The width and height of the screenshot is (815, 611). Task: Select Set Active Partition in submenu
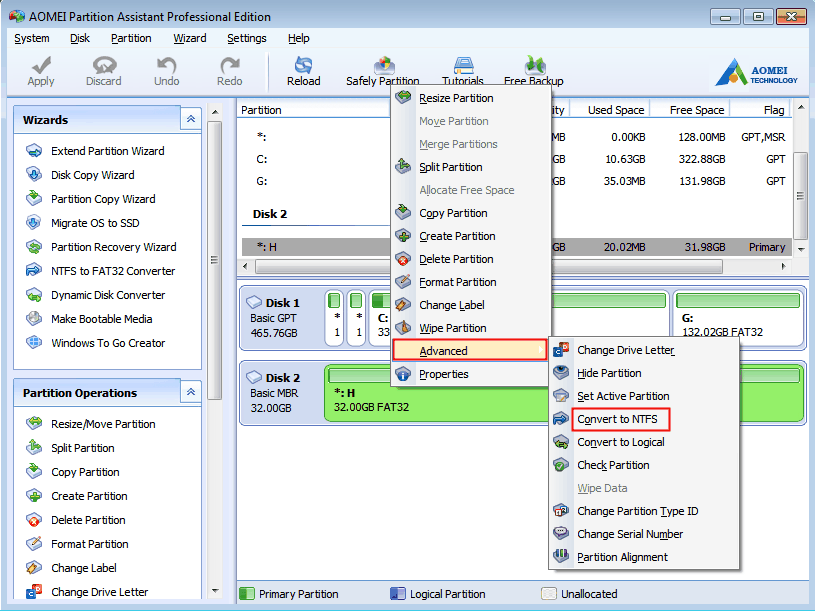coord(644,396)
